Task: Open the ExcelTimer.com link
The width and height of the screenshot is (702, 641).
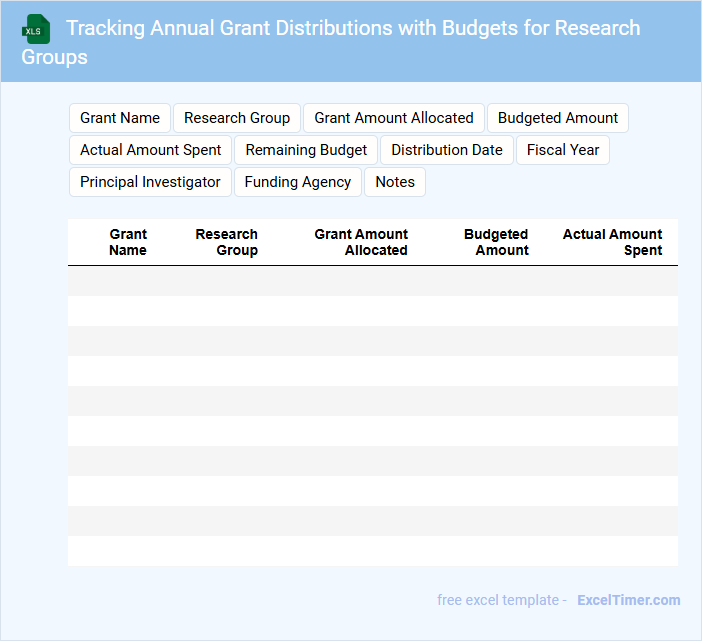Action: pos(628,600)
